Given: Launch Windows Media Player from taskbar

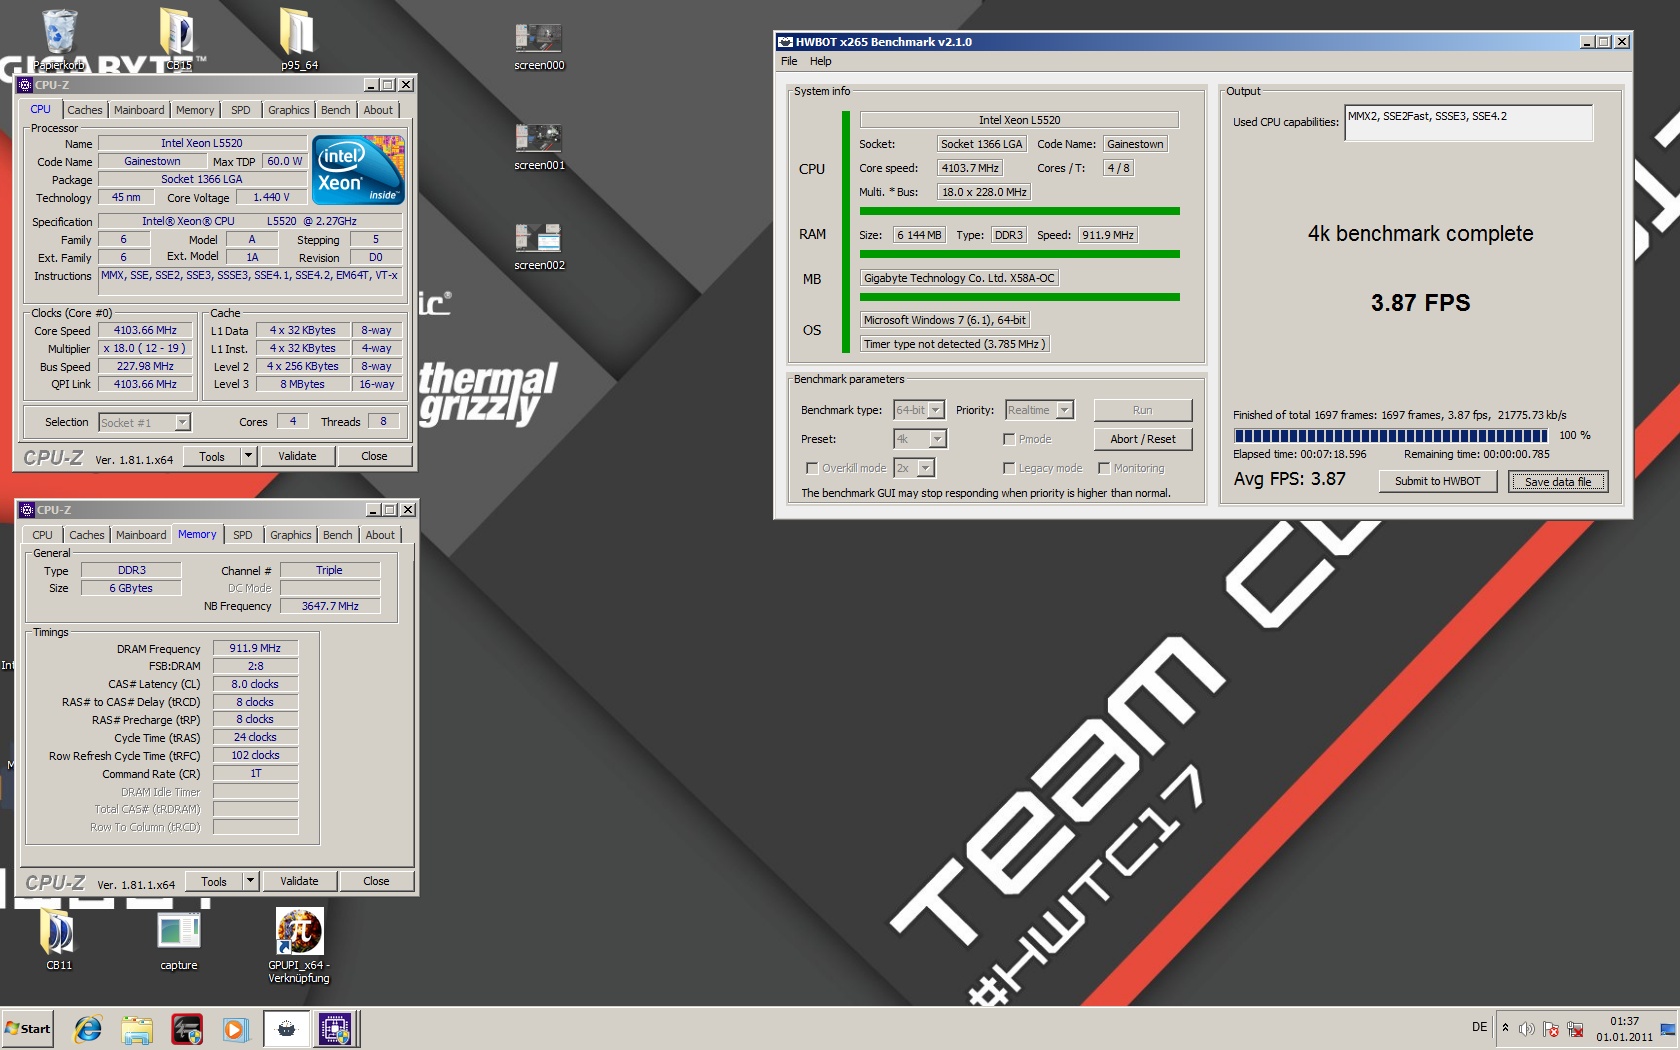Looking at the screenshot, I should coord(235,1028).
